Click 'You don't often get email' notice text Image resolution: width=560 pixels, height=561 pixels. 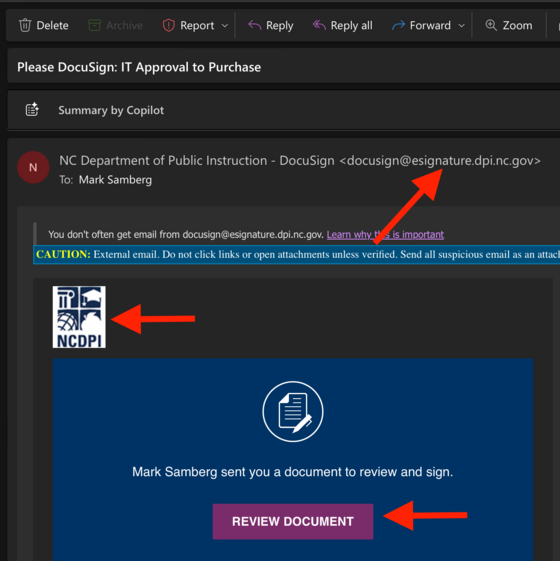186,235
